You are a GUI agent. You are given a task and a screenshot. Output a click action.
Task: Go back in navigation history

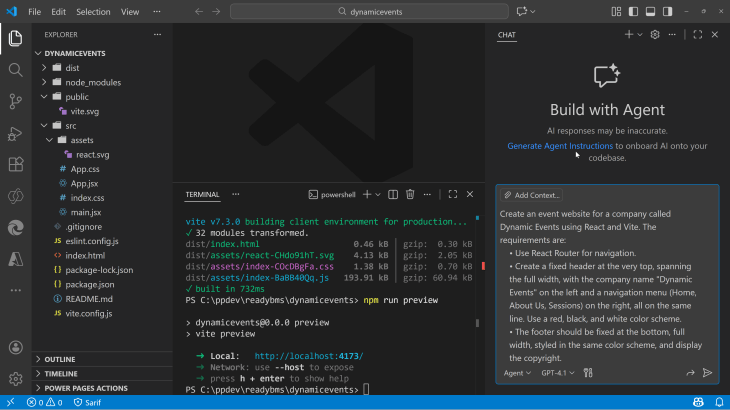point(199,12)
